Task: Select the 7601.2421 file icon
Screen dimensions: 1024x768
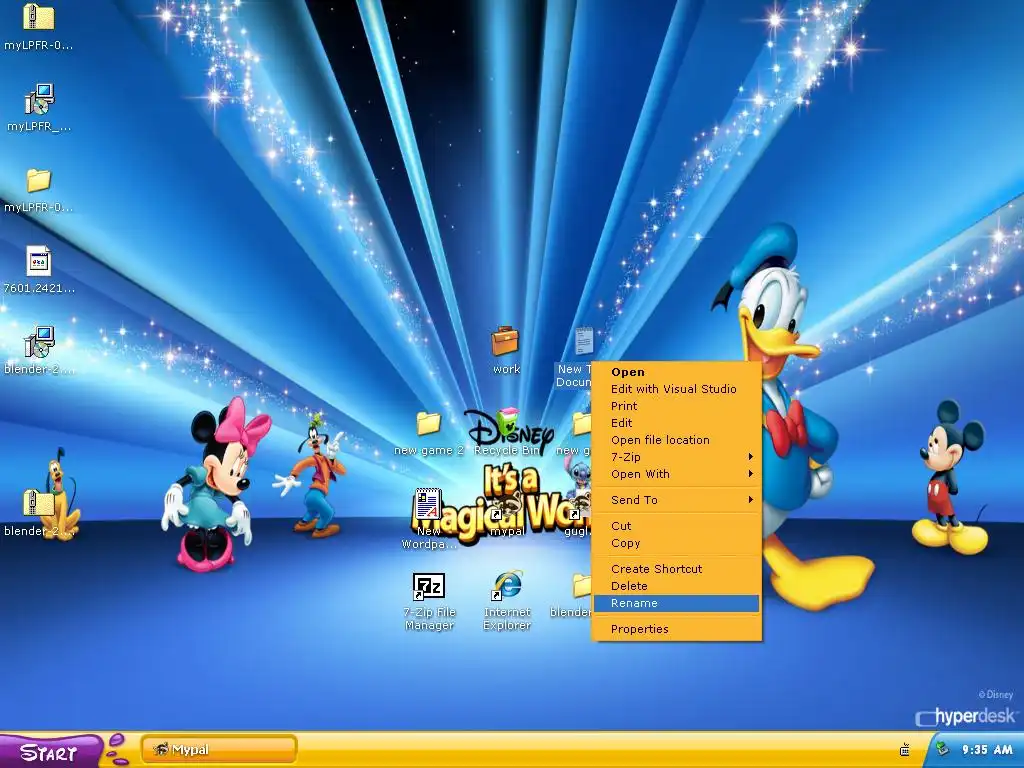Action: (x=39, y=261)
